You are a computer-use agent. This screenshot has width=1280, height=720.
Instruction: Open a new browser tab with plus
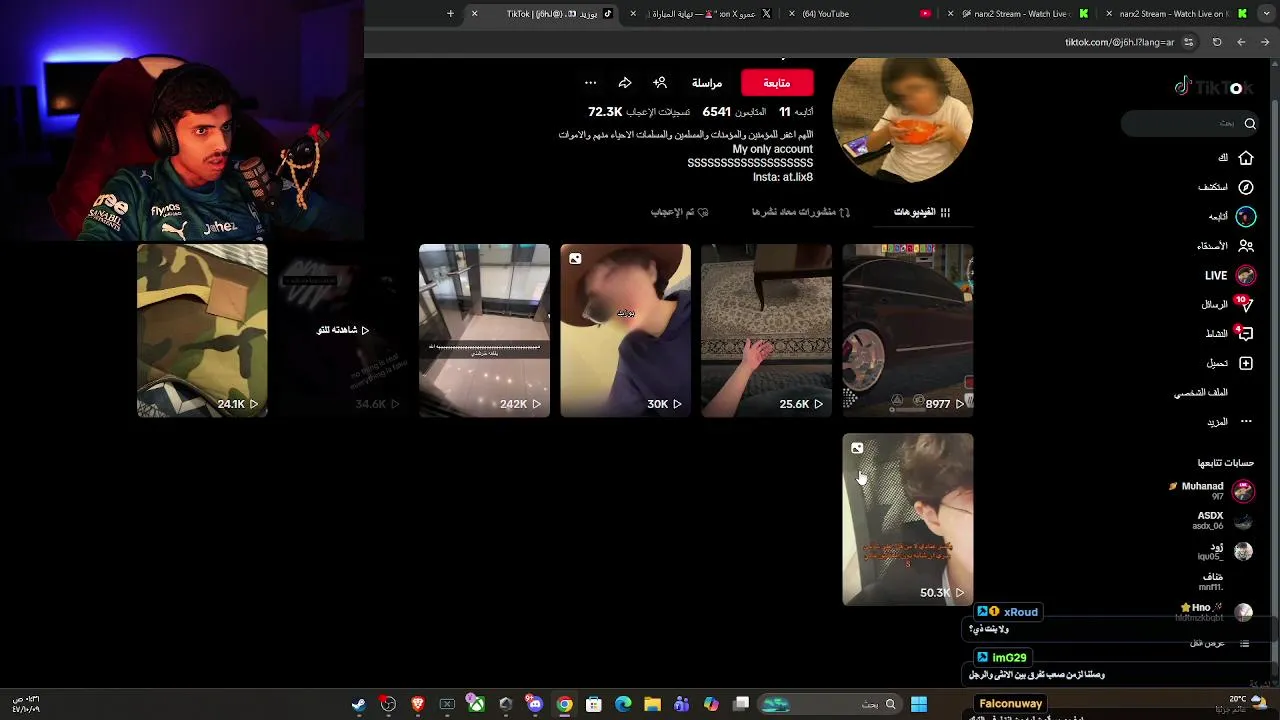click(x=450, y=14)
